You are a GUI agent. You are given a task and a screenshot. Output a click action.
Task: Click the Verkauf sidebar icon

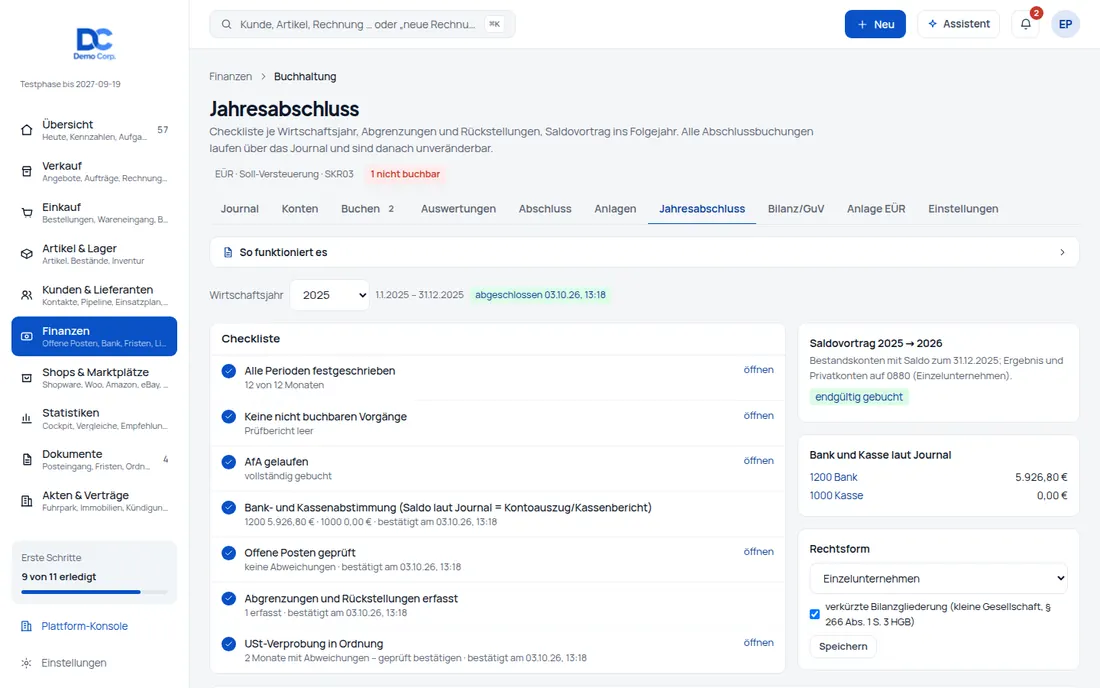[27, 171]
